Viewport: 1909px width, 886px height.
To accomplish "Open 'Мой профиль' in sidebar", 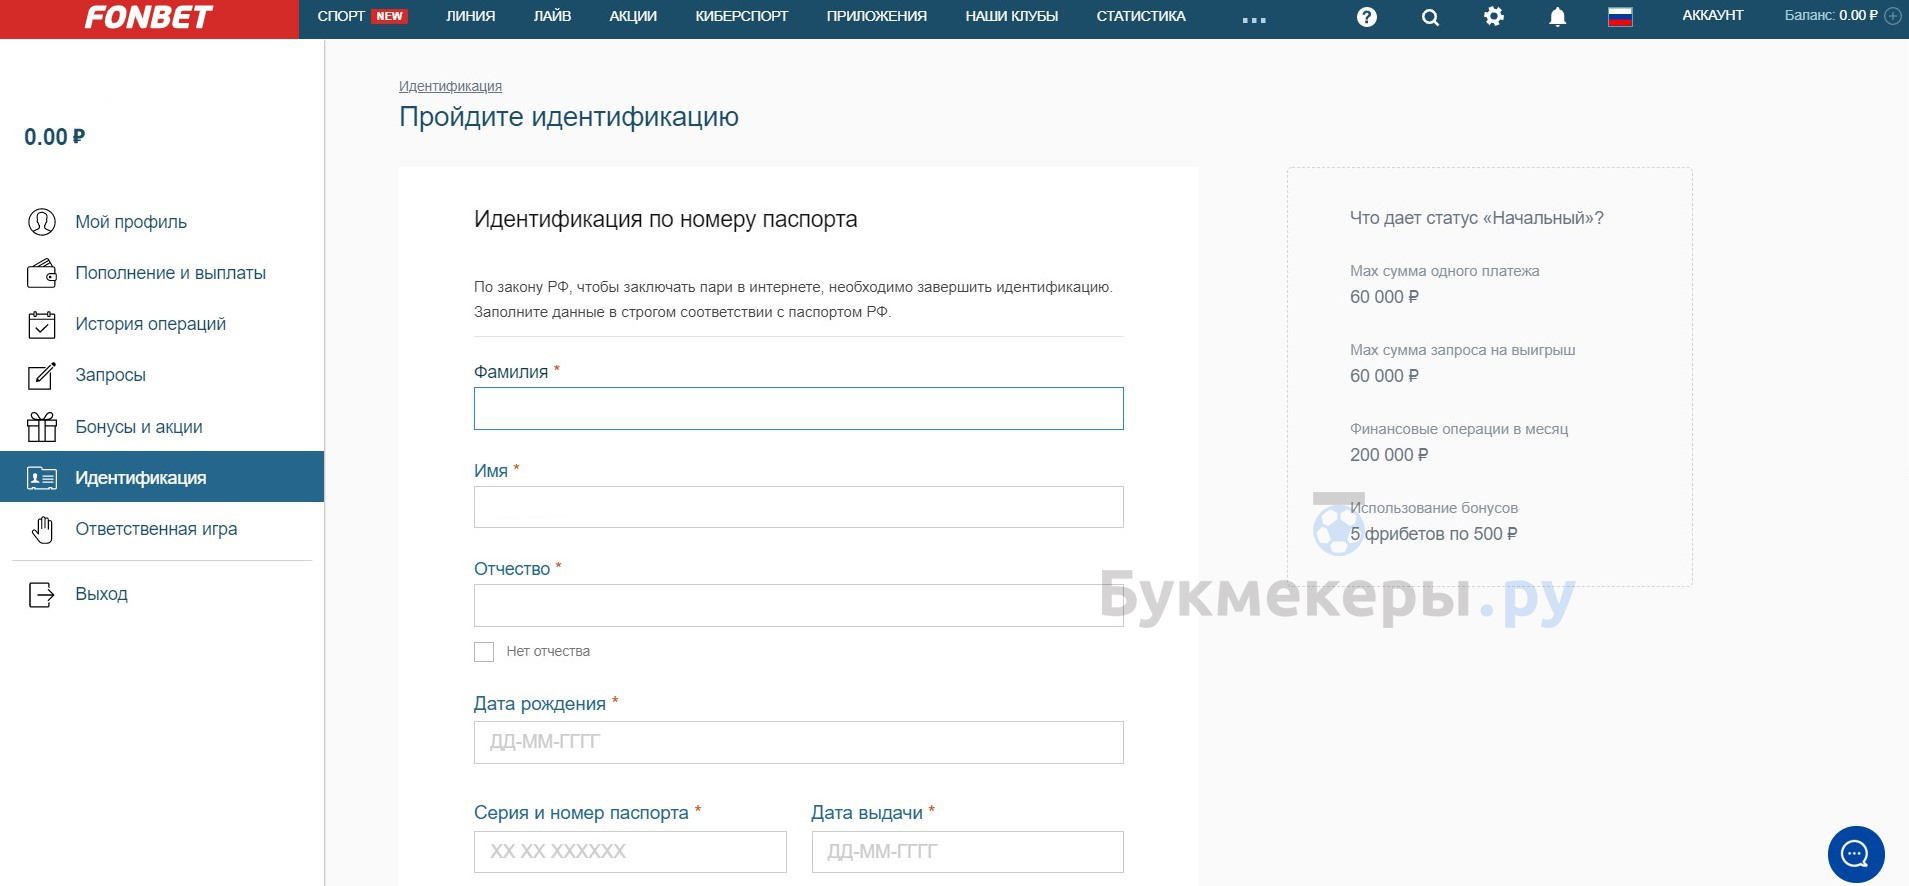I will (130, 222).
